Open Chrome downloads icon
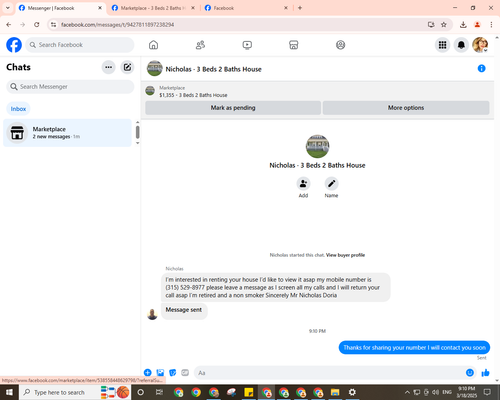Viewport: 500px width, 400px height. [x=463, y=24]
